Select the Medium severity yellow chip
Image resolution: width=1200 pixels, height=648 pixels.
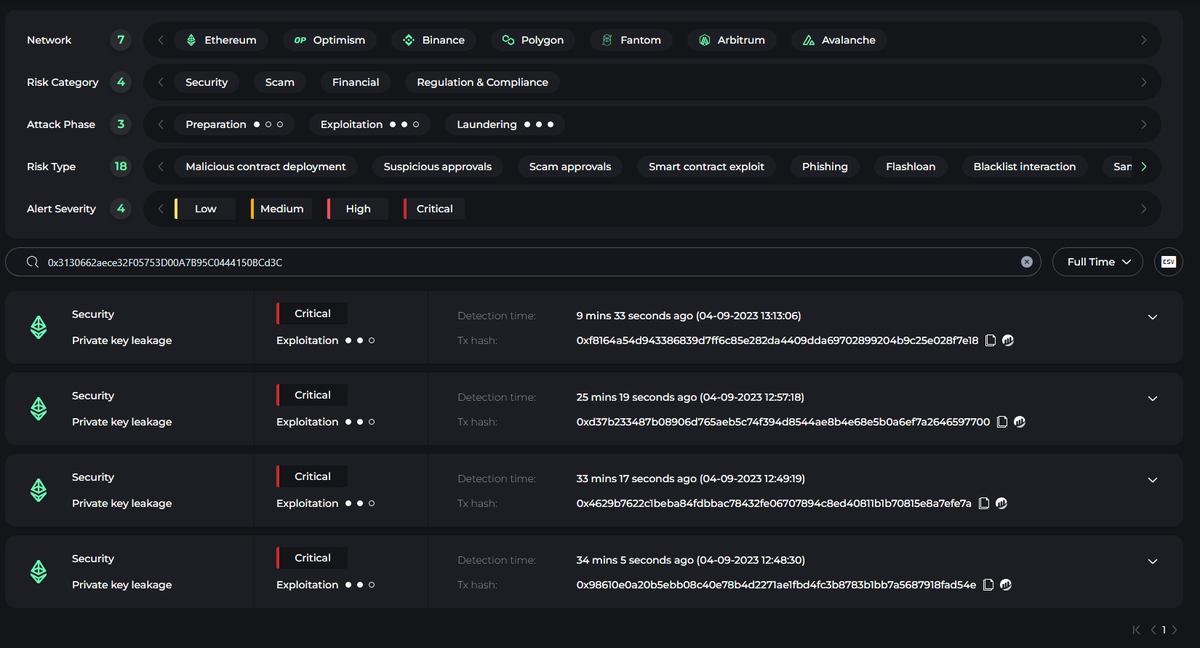pos(281,209)
